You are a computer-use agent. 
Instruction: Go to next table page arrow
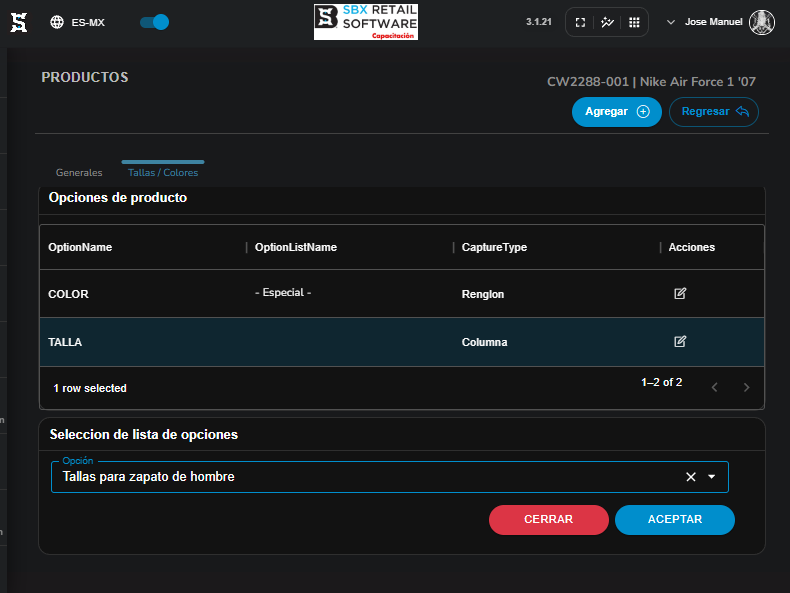coord(746,387)
